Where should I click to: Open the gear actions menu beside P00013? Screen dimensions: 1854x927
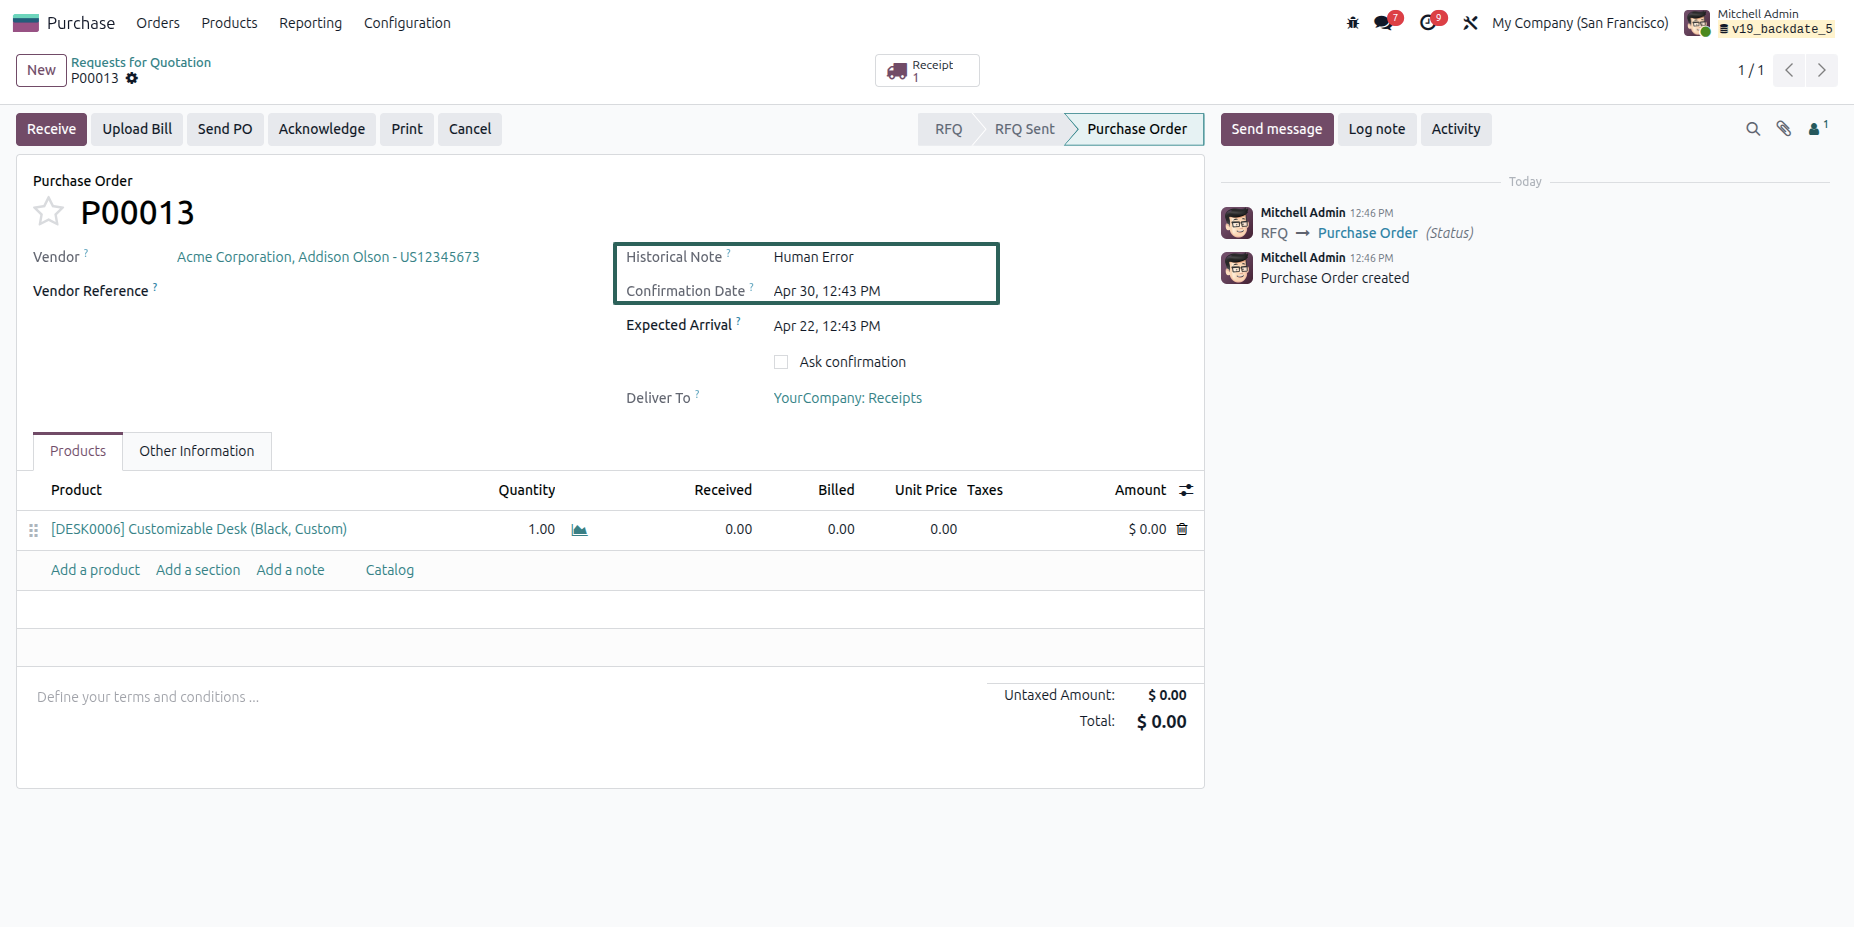tap(132, 78)
